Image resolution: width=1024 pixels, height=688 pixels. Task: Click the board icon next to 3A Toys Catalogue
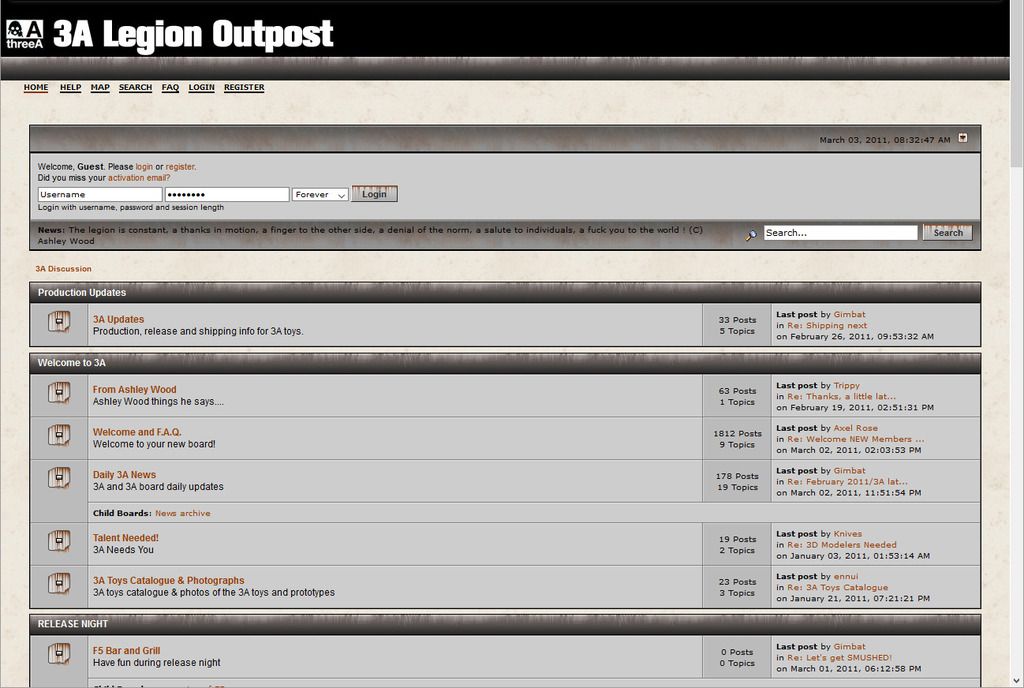[59, 584]
